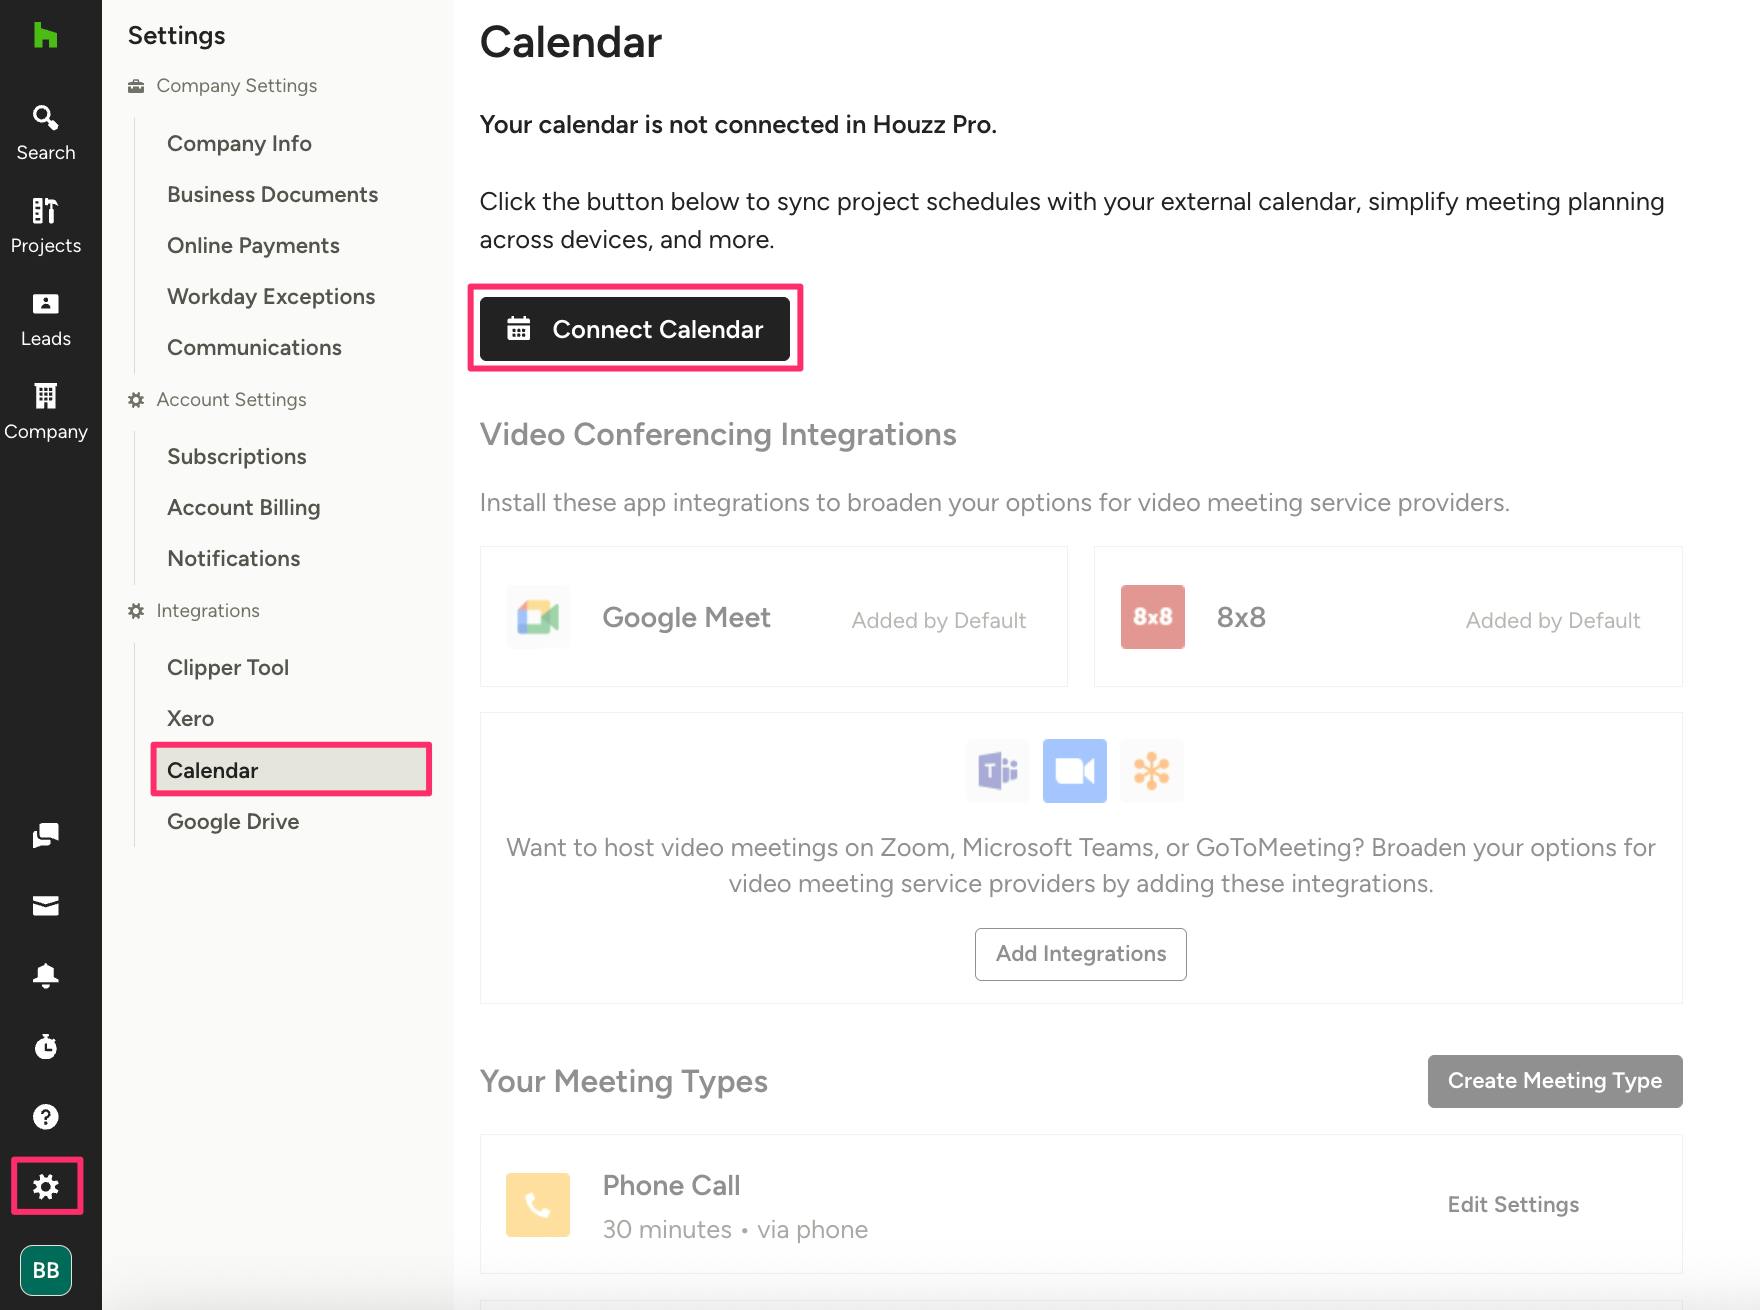Go to the Leads icon
1760x1310 pixels.
coord(45,304)
